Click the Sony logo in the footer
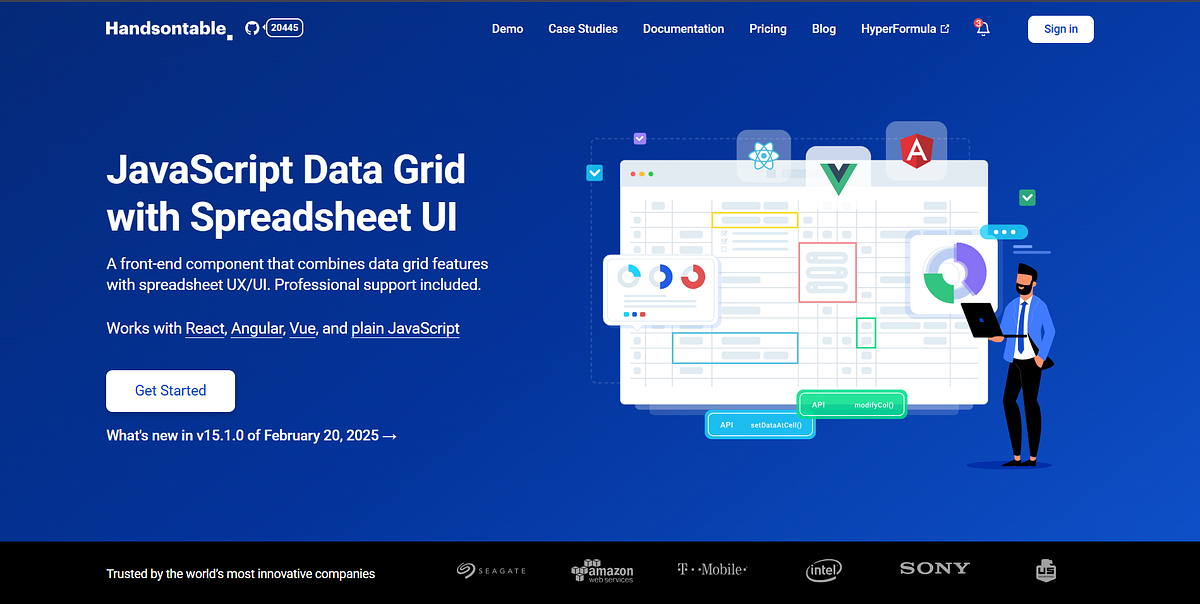The width and height of the screenshot is (1200, 604). [x=933, y=568]
